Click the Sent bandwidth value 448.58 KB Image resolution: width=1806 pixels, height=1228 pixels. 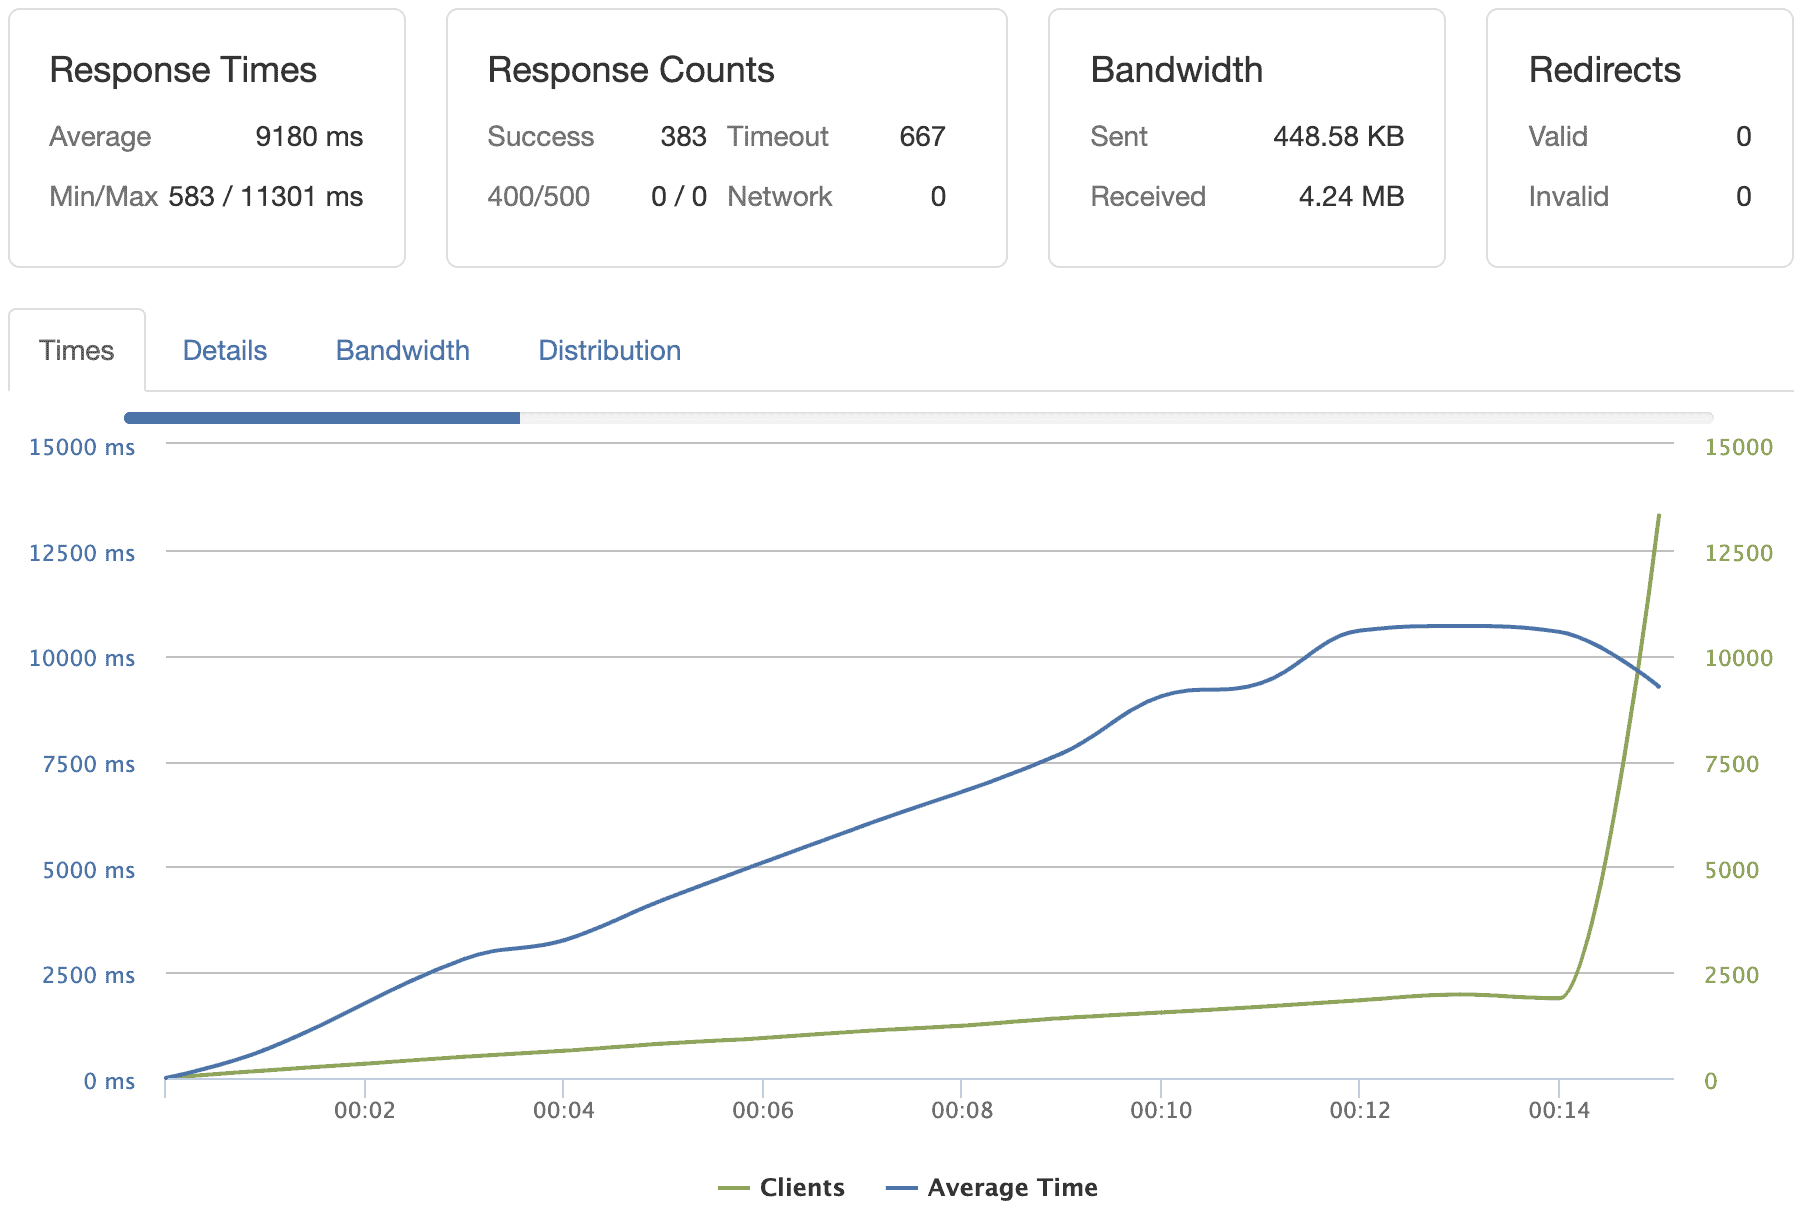pyautogui.click(x=1338, y=136)
